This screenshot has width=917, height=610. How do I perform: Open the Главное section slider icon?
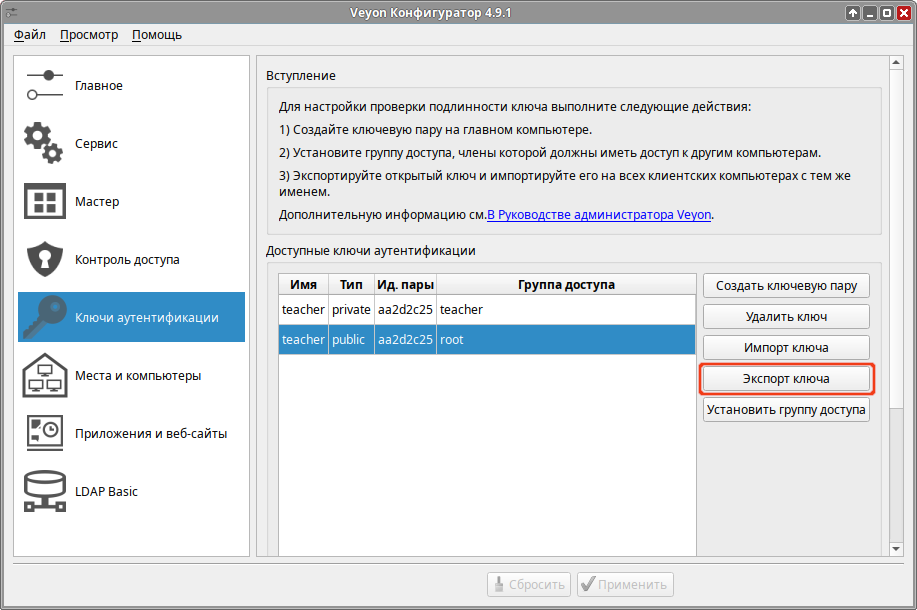point(44,85)
